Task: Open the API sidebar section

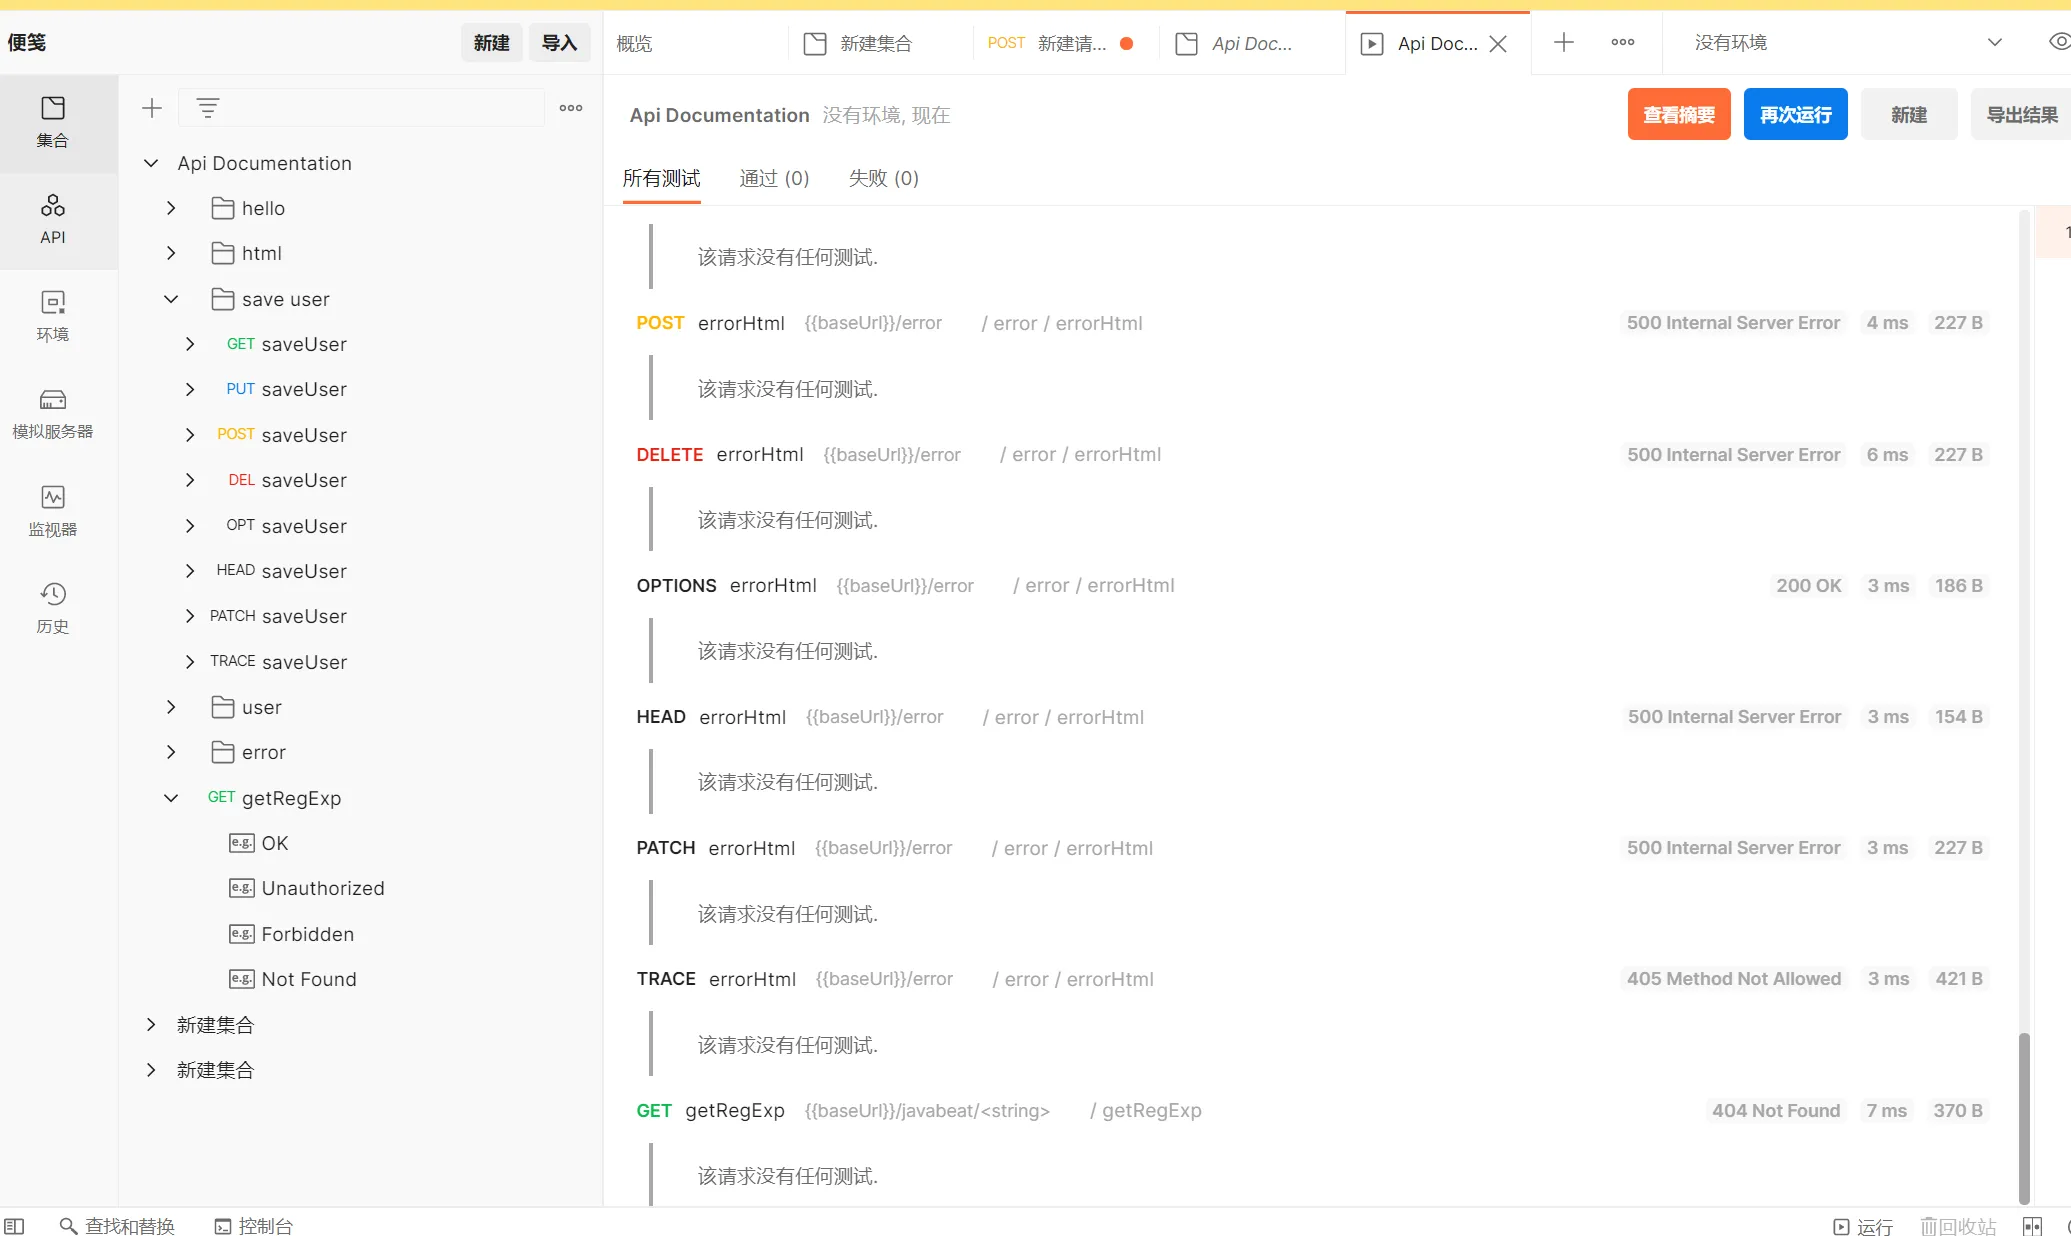Action: coord(53,219)
